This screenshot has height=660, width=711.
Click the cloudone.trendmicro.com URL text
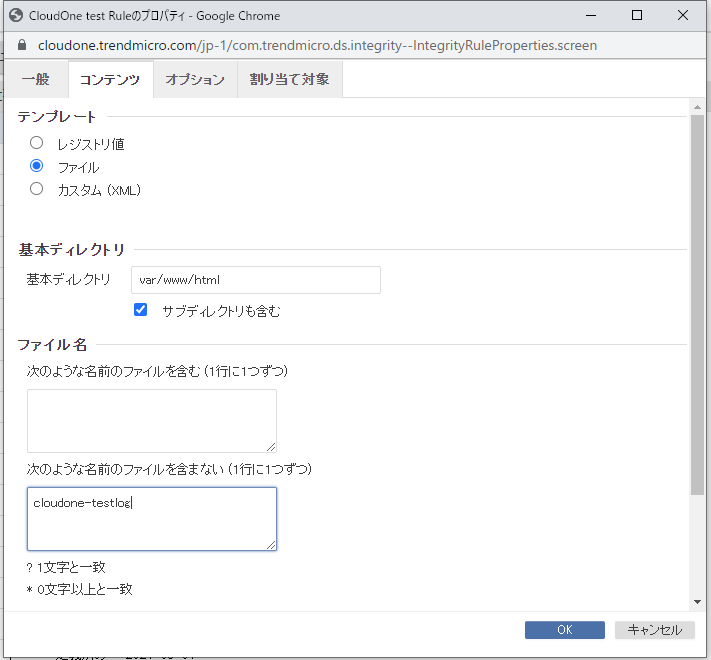pos(317,45)
